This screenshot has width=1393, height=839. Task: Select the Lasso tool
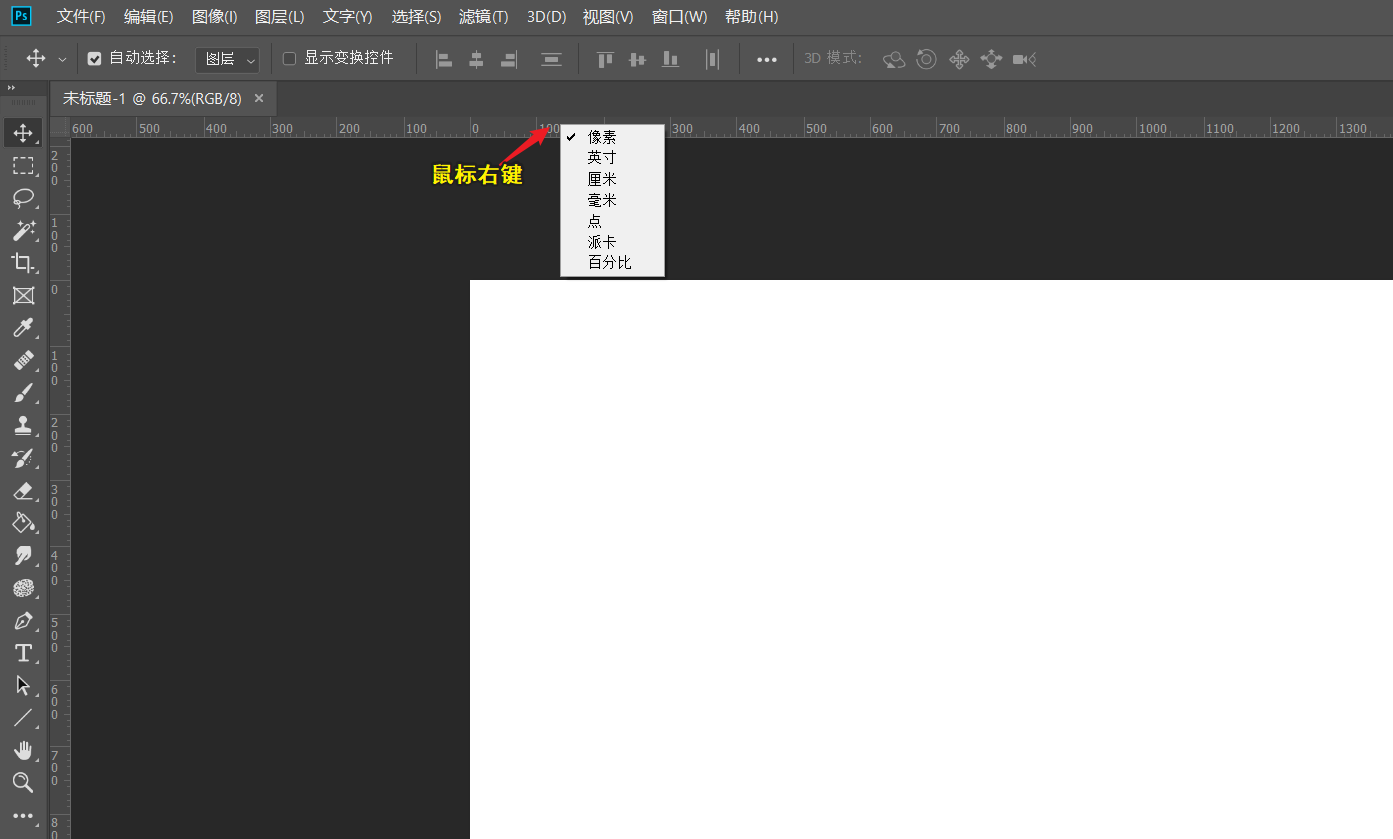click(x=23, y=198)
